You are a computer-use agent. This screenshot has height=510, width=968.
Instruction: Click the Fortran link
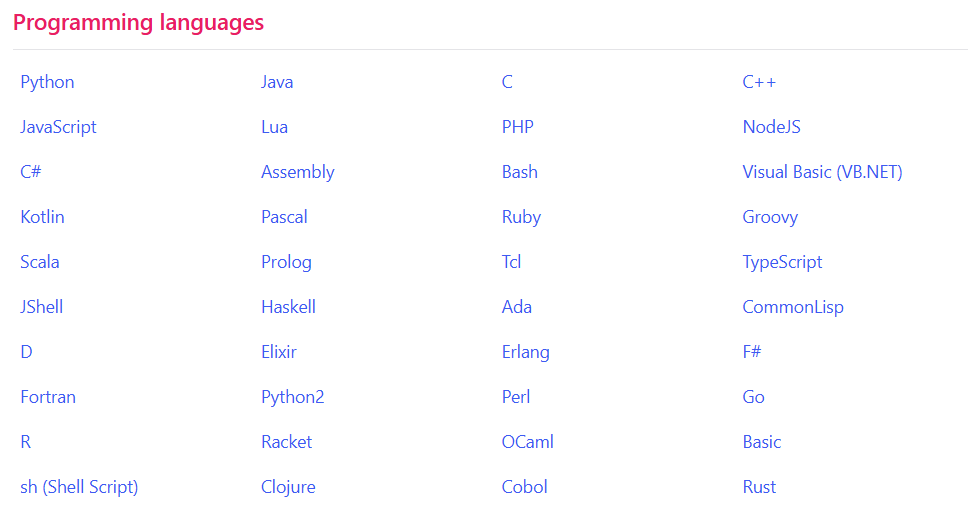tap(48, 397)
